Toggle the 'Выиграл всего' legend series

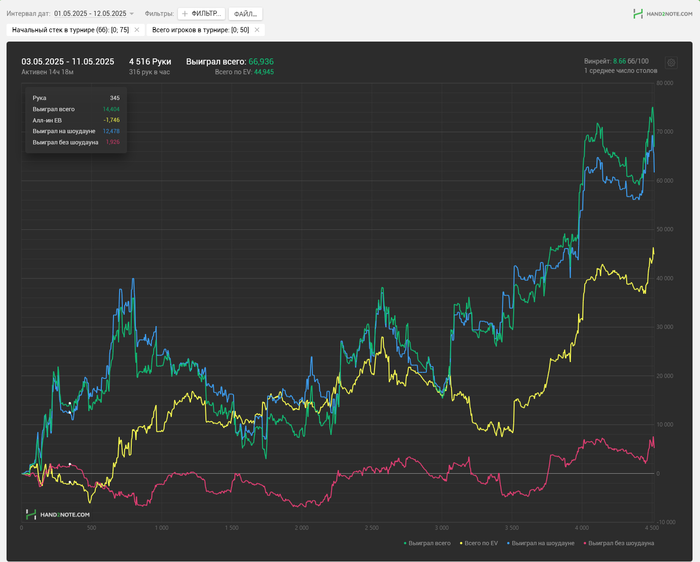430,542
